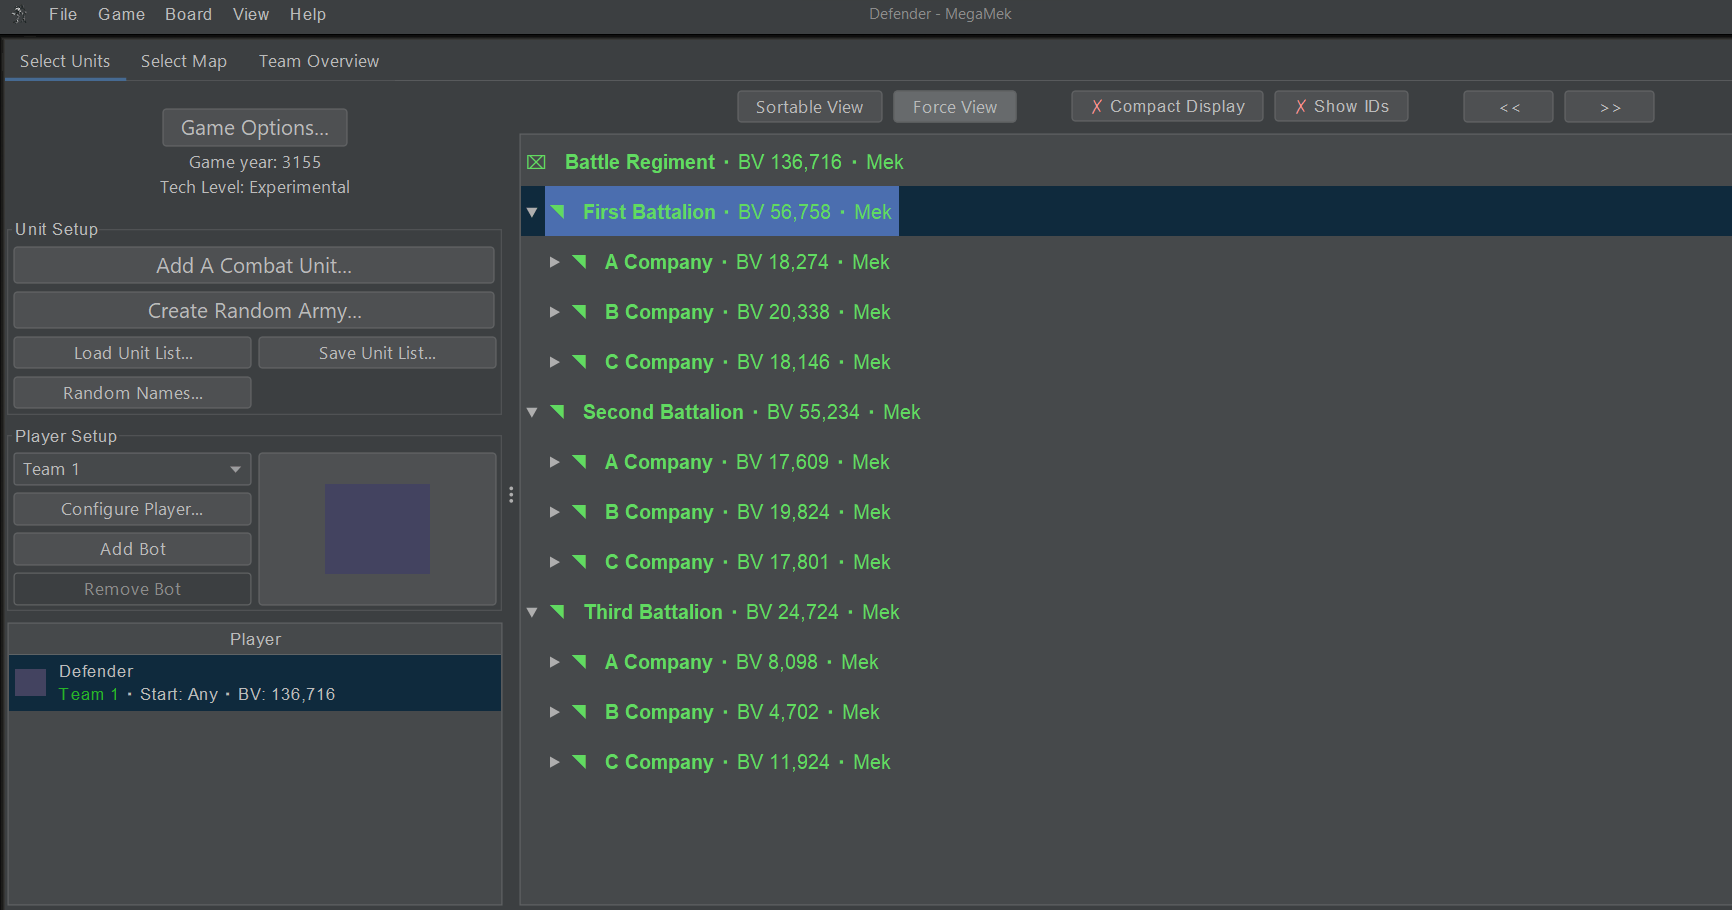Click the Defender player color swatch

click(x=31, y=682)
